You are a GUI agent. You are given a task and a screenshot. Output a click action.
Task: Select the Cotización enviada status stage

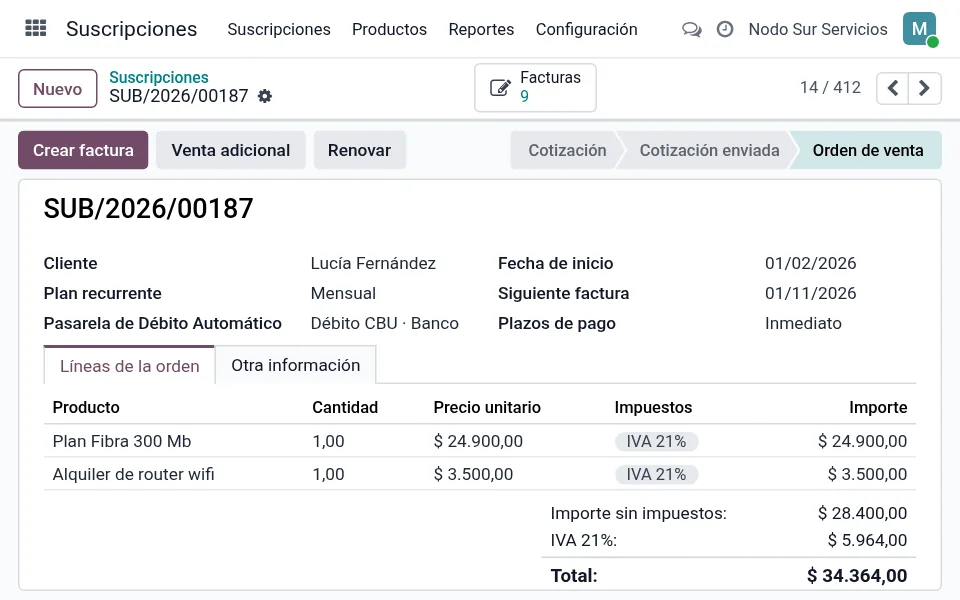click(x=709, y=150)
